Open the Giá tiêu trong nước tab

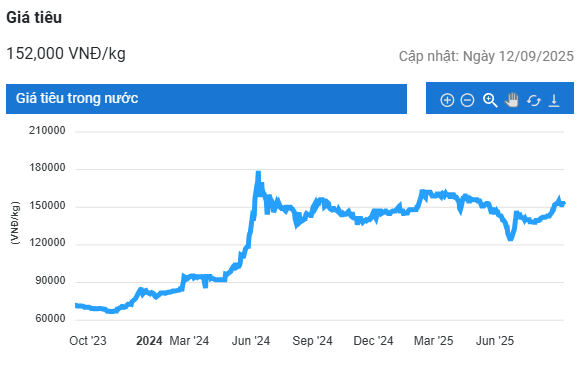pyautogui.click(x=206, y=98)
